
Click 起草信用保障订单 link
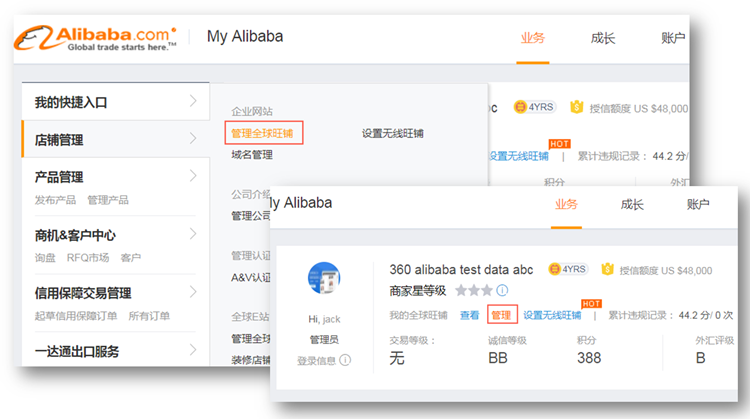click(x=76, y=316)
